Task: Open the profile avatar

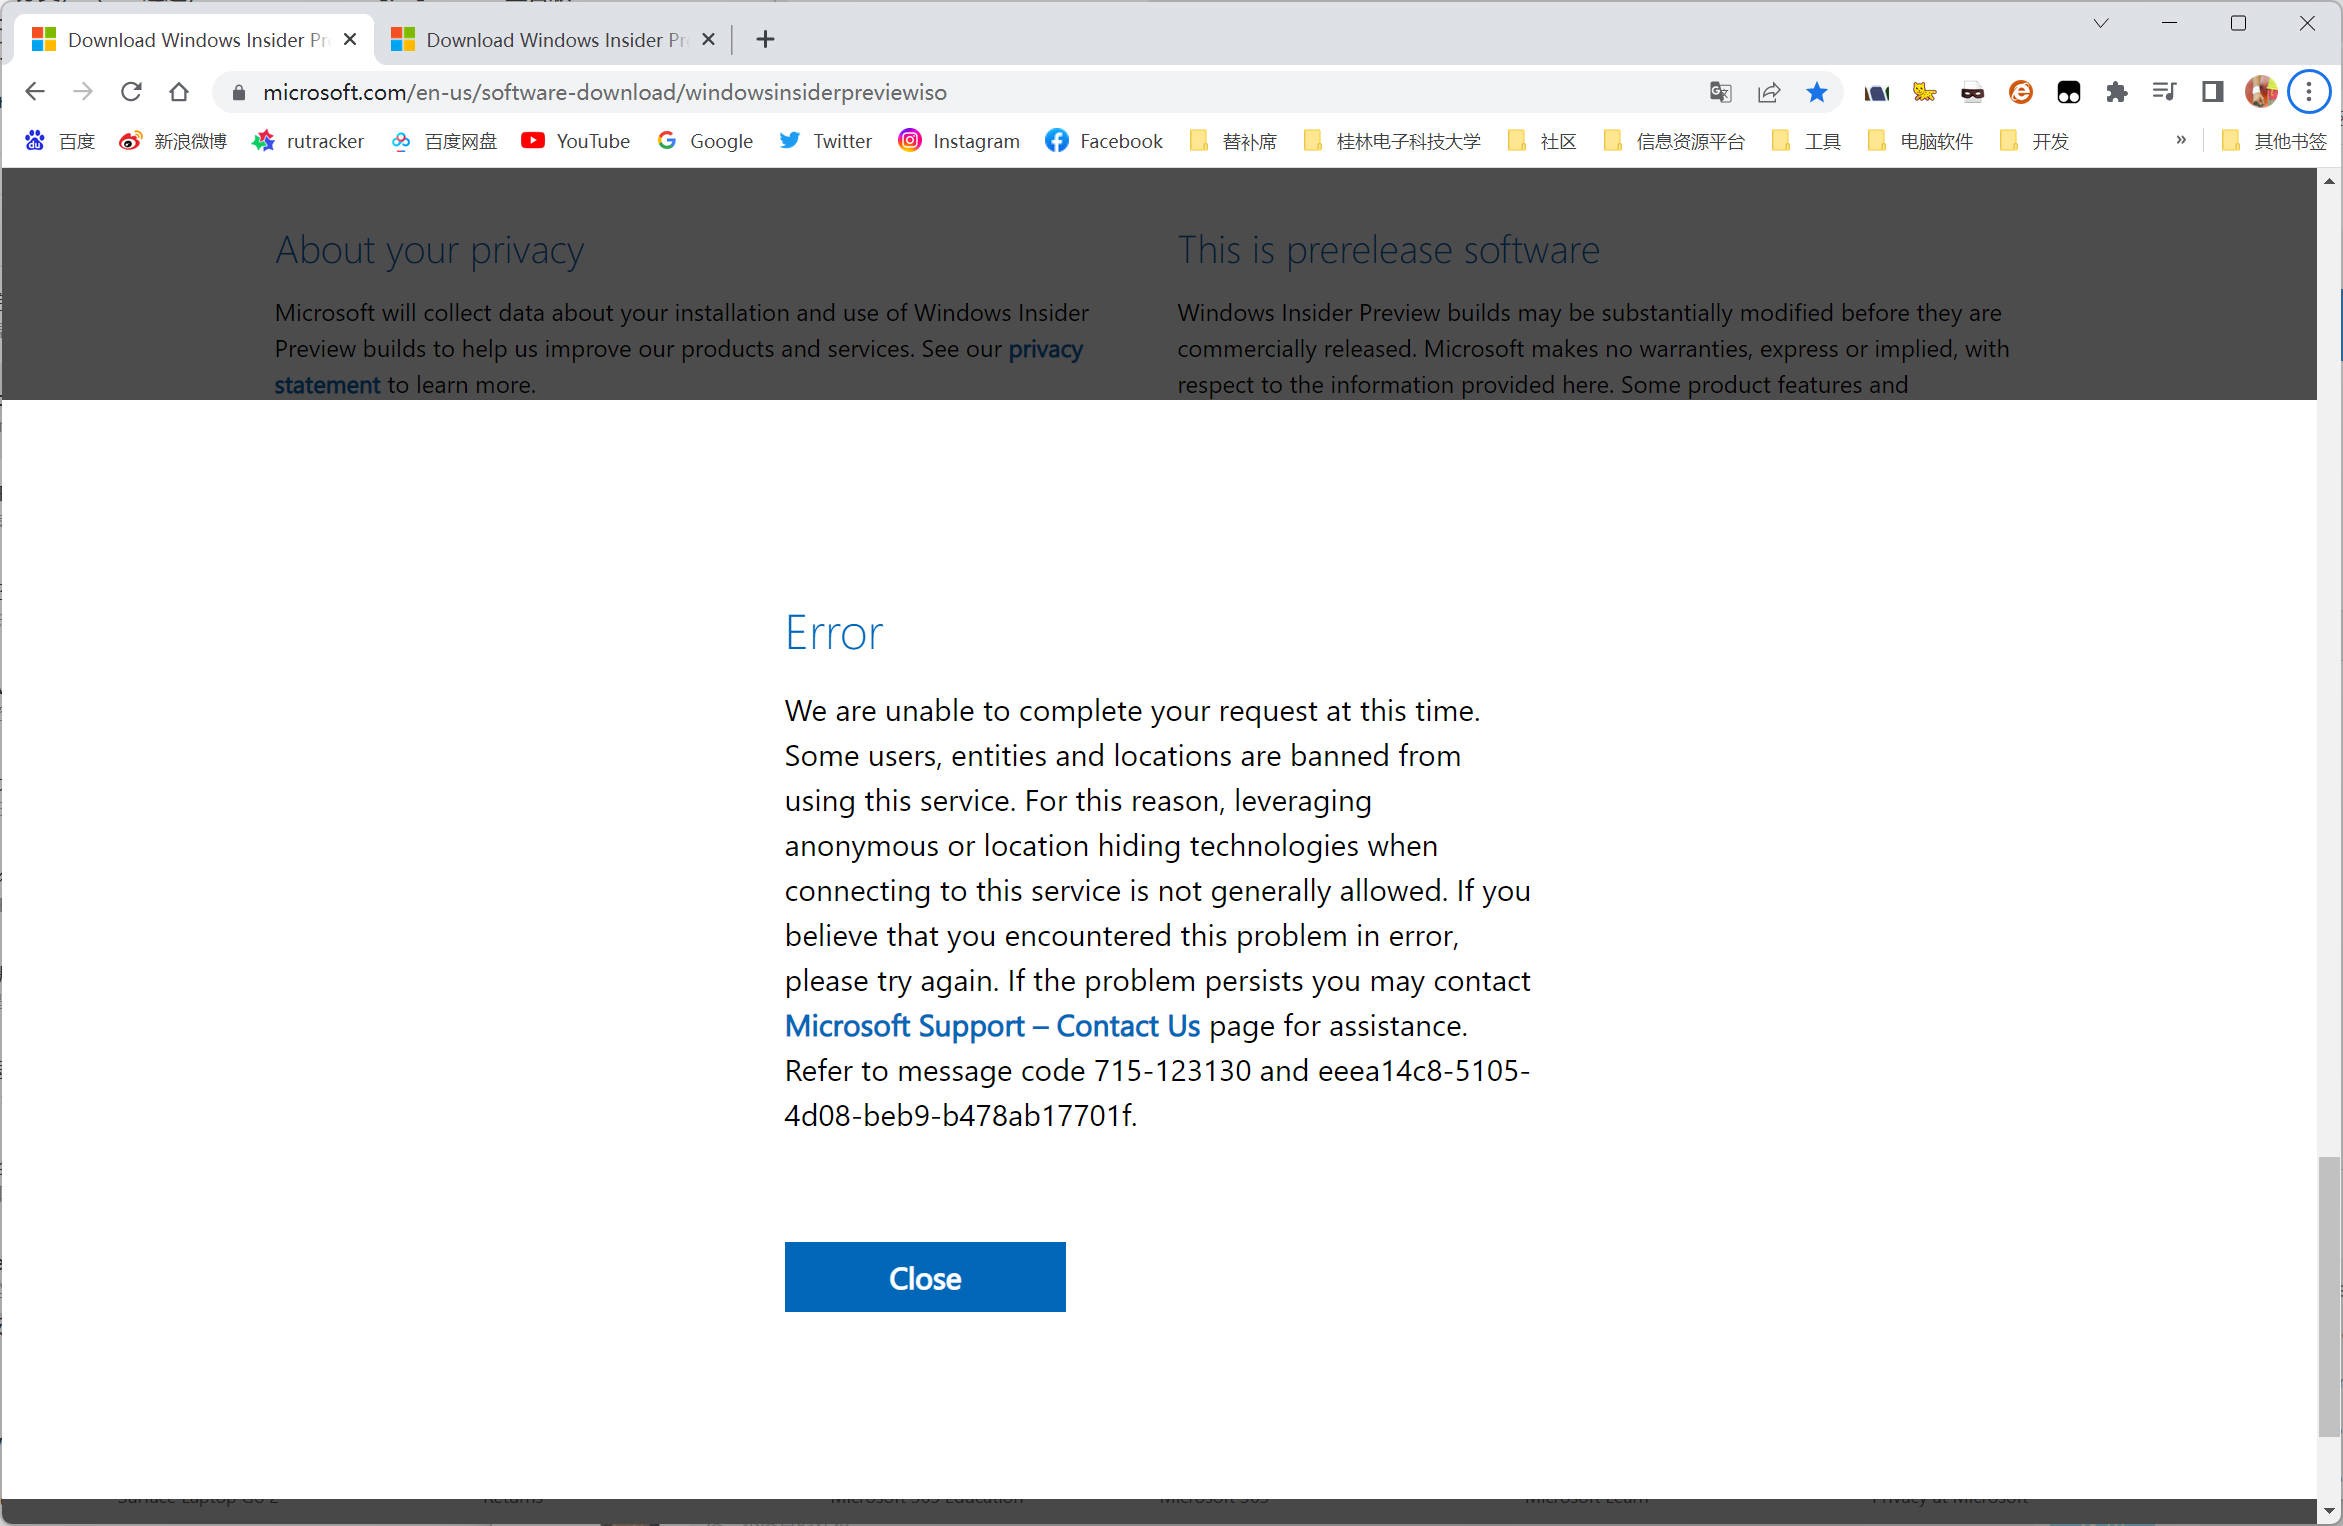Action: (x=2261, y=92)
